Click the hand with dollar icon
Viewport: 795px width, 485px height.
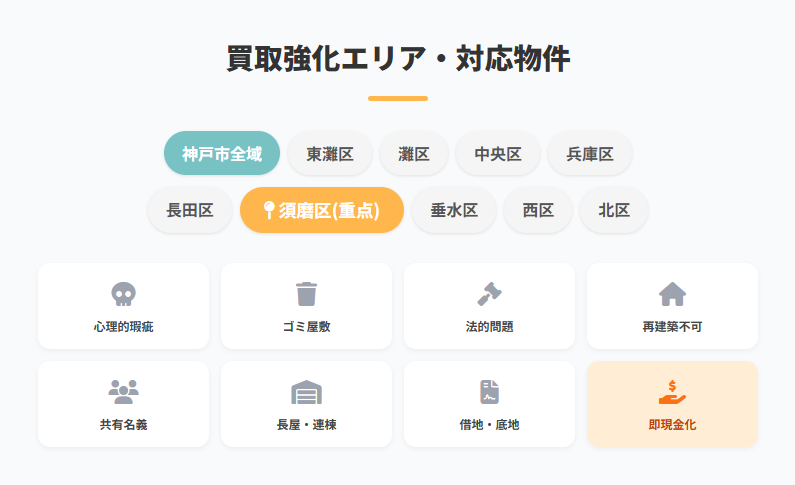pos(672,392)
